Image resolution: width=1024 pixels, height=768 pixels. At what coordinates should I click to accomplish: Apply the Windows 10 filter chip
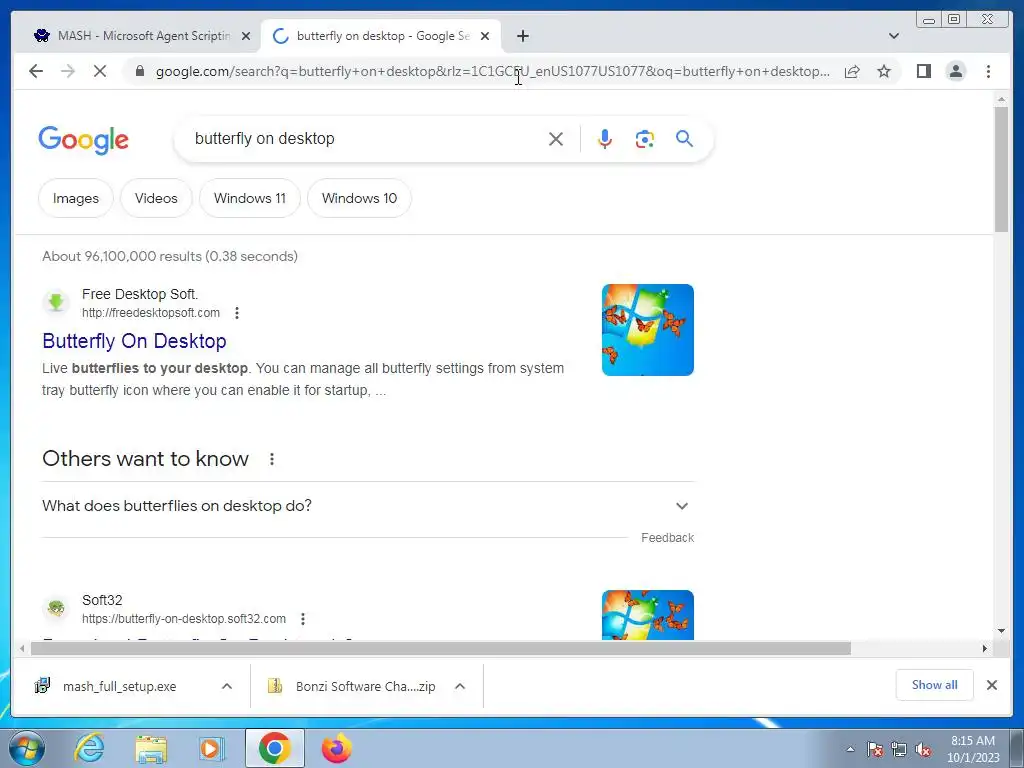point(359,199)
